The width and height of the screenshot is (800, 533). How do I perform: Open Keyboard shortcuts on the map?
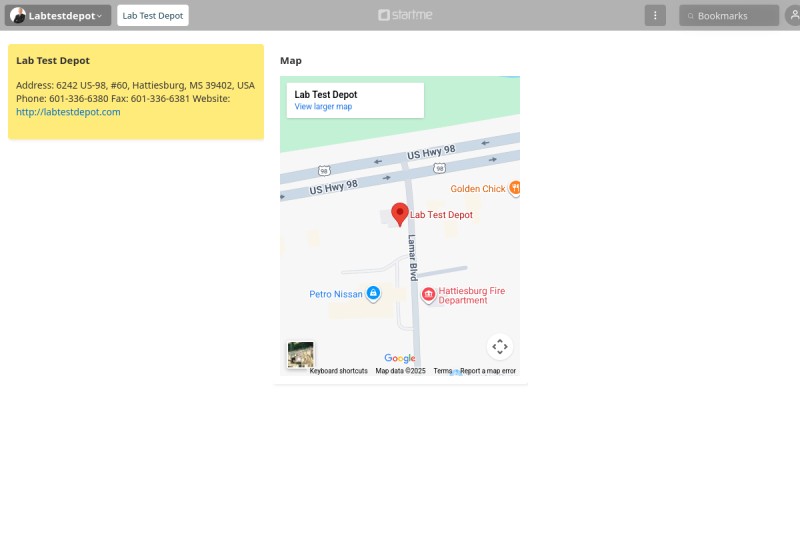pos(338,371)
